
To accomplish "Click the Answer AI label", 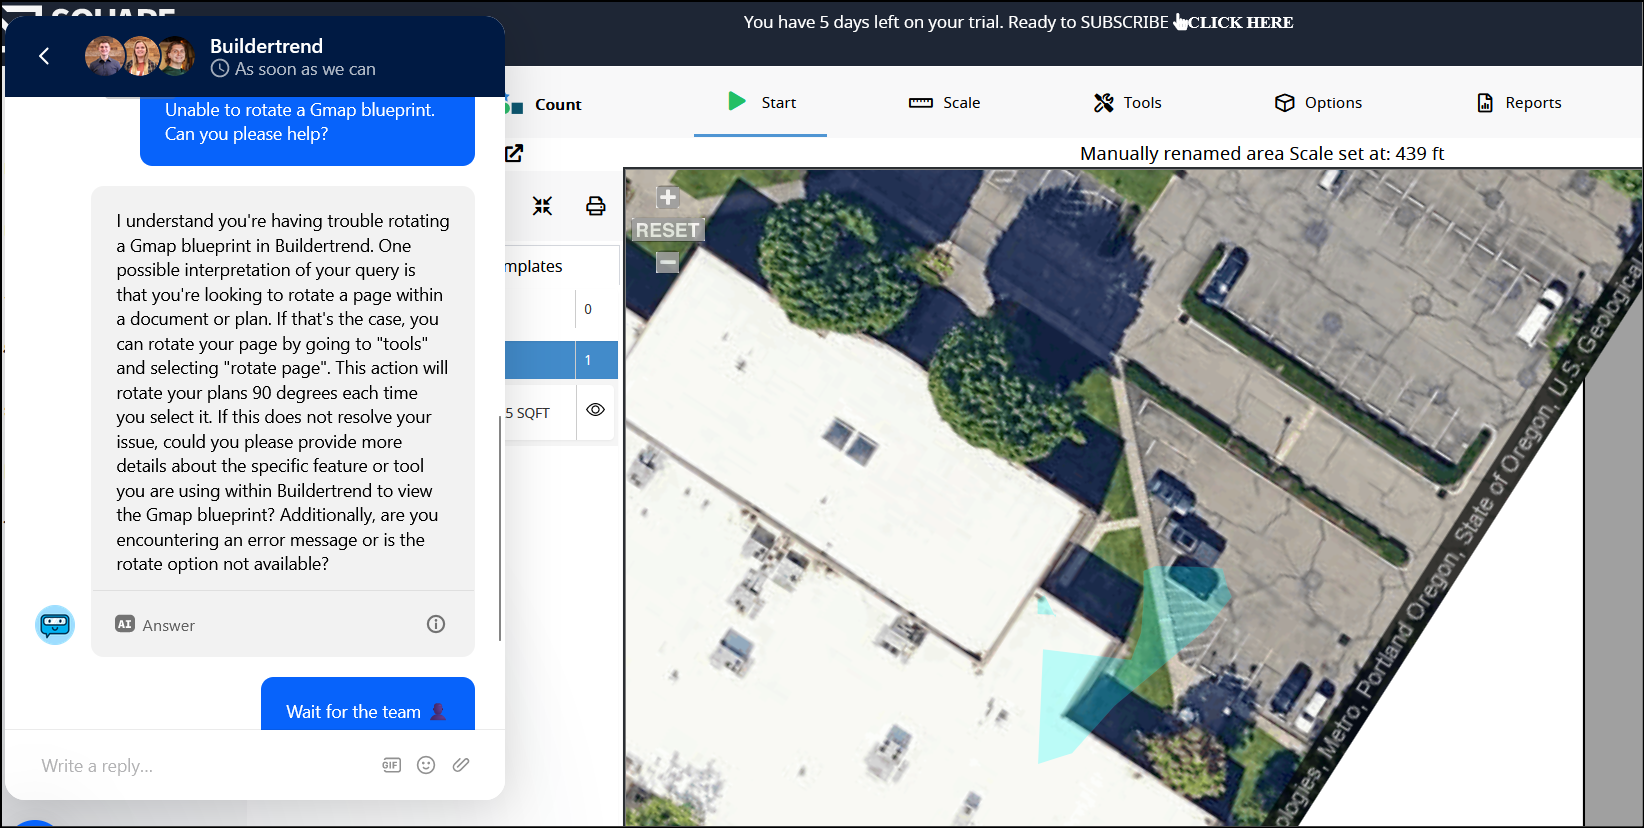I will click(x=155, y=625).
